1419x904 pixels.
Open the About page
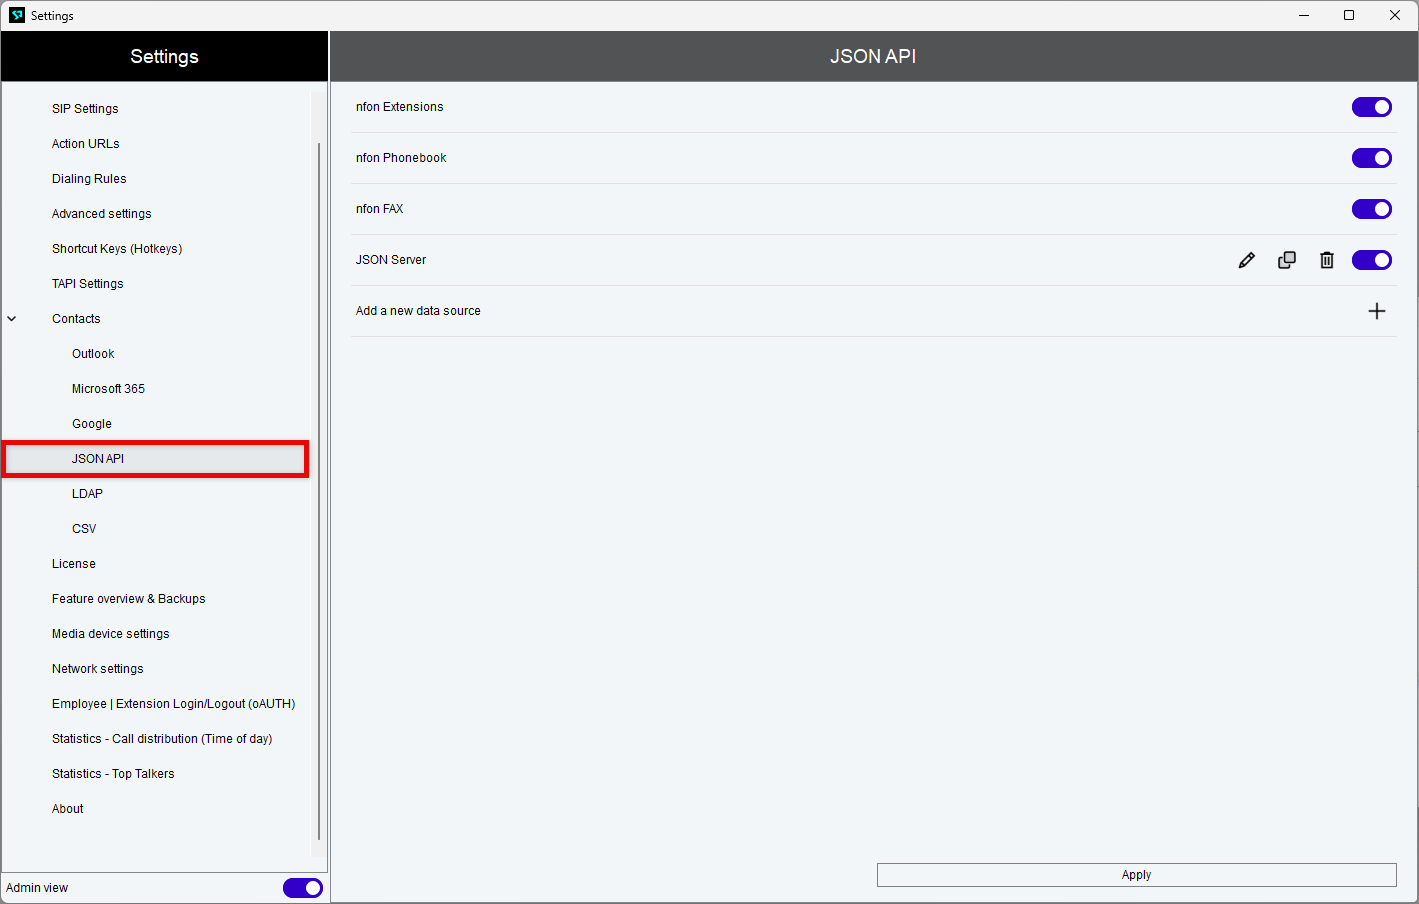[x=68, y=809]
